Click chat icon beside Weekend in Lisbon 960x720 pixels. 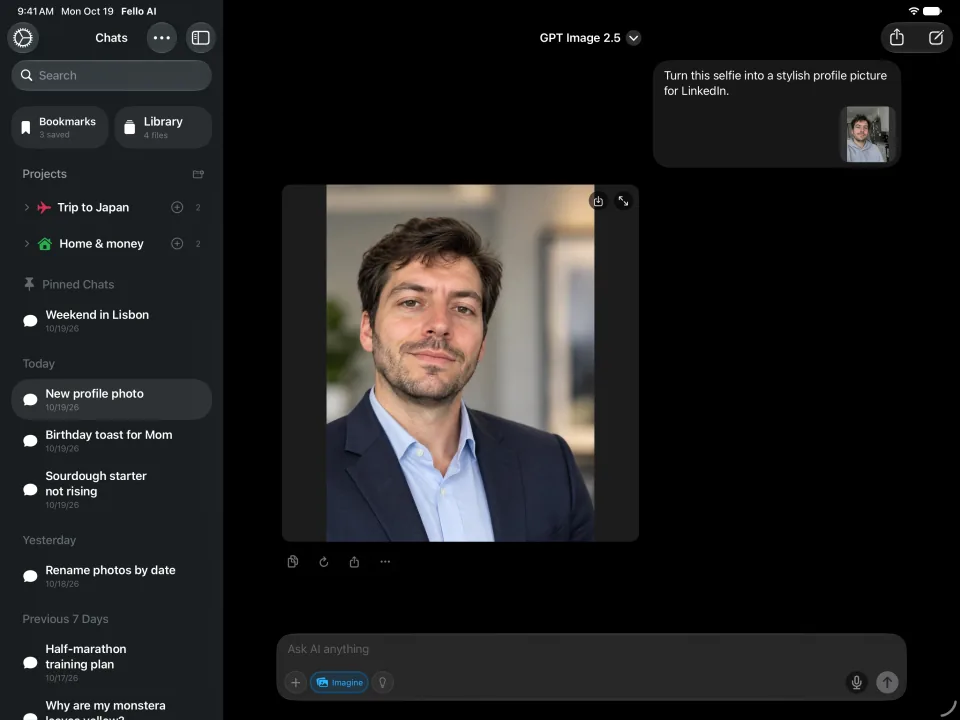click(x=30, y=321)
